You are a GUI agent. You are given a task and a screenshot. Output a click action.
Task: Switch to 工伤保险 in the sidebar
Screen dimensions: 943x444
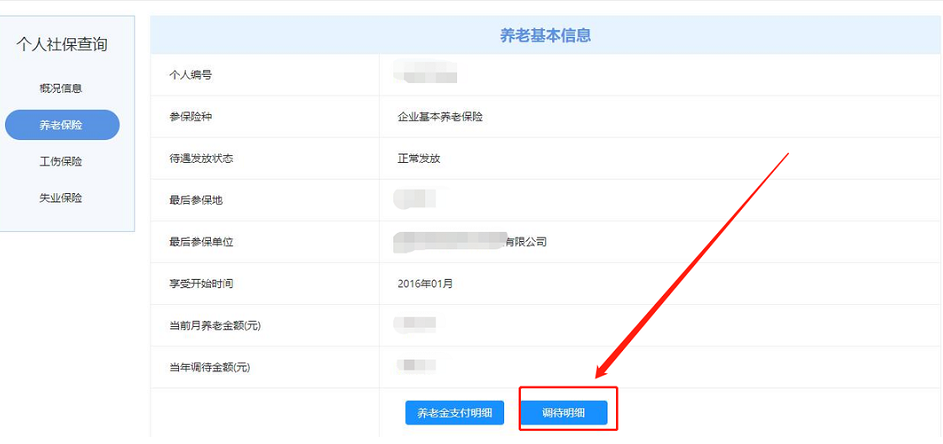[61, 161]
